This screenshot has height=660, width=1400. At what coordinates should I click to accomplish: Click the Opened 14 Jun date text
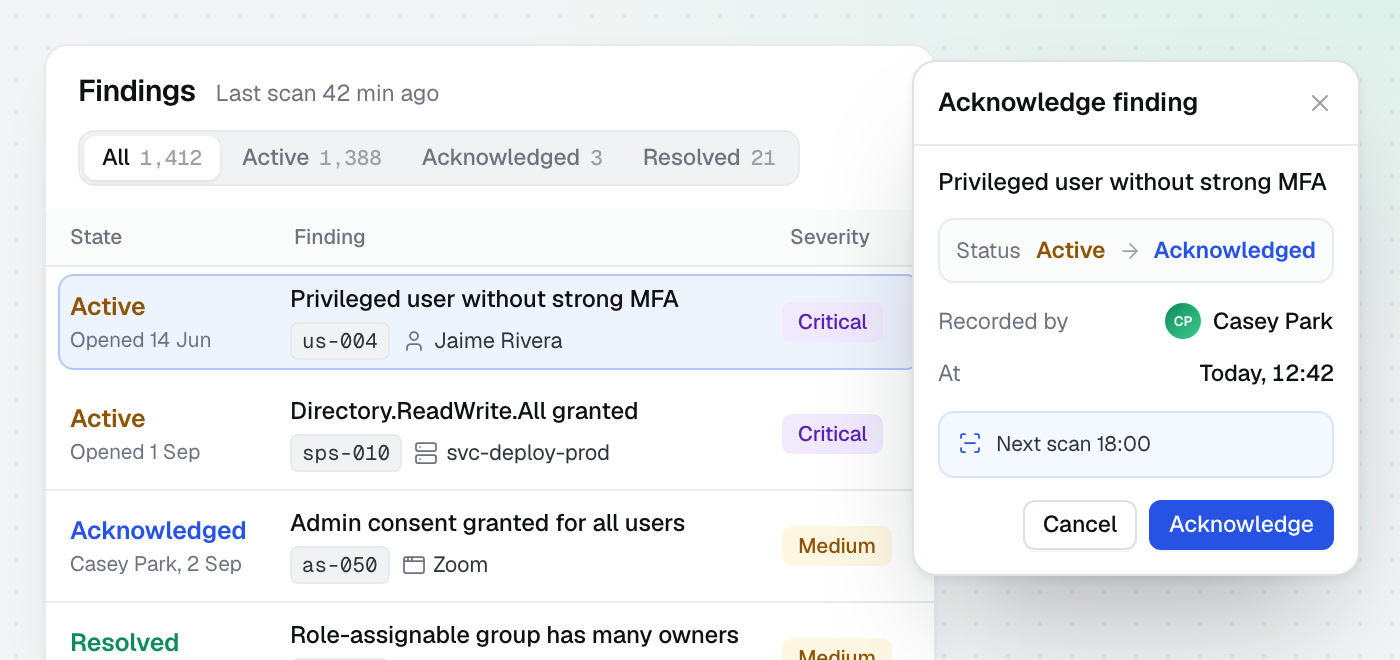pyautogui.click(x=141, y=340)
